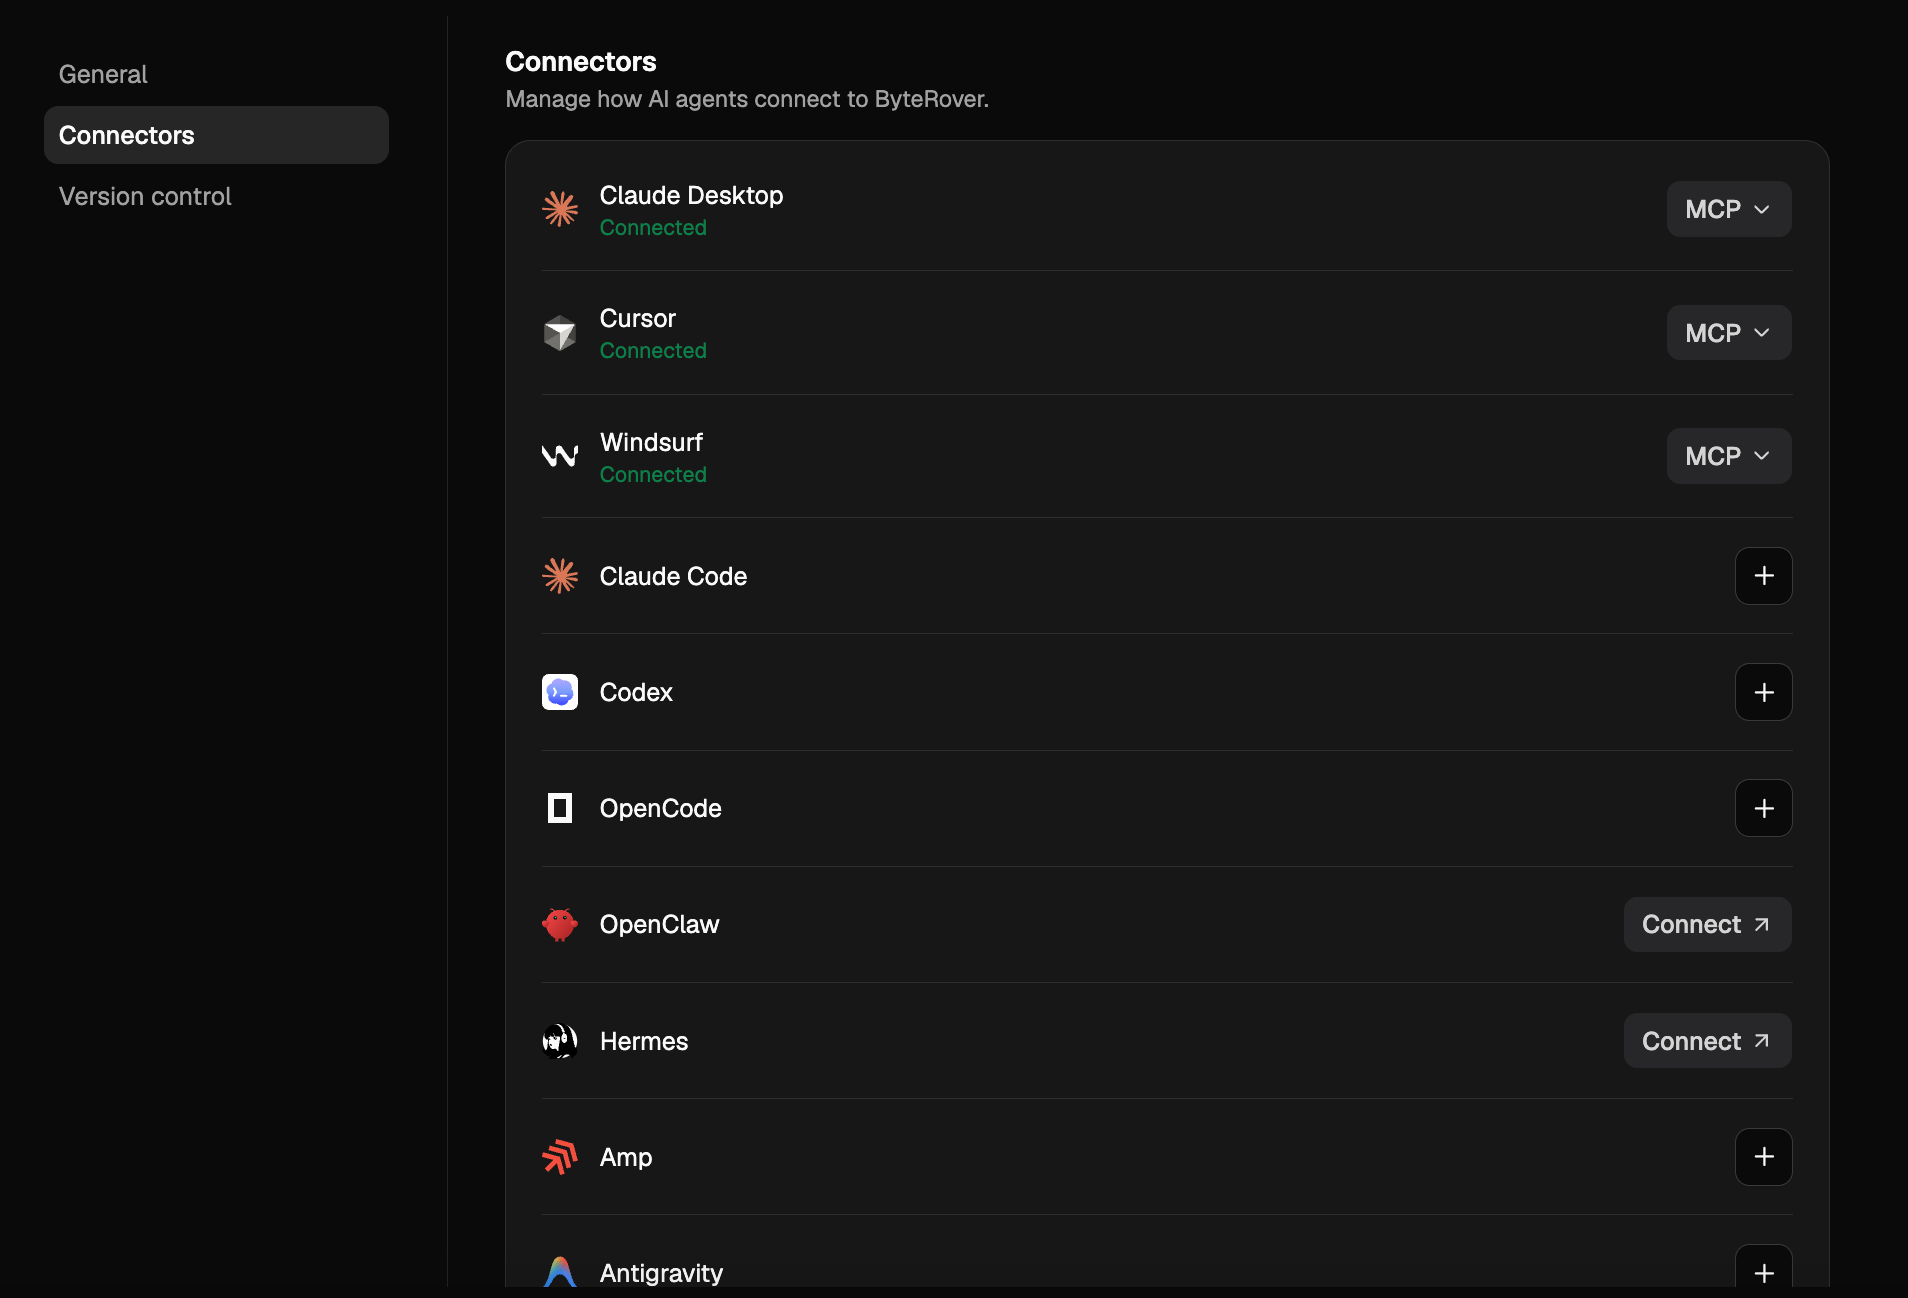The height and width of the screenshot is (1298, 1908).
Task: Click the Codex name label
Action: (636, 692)
